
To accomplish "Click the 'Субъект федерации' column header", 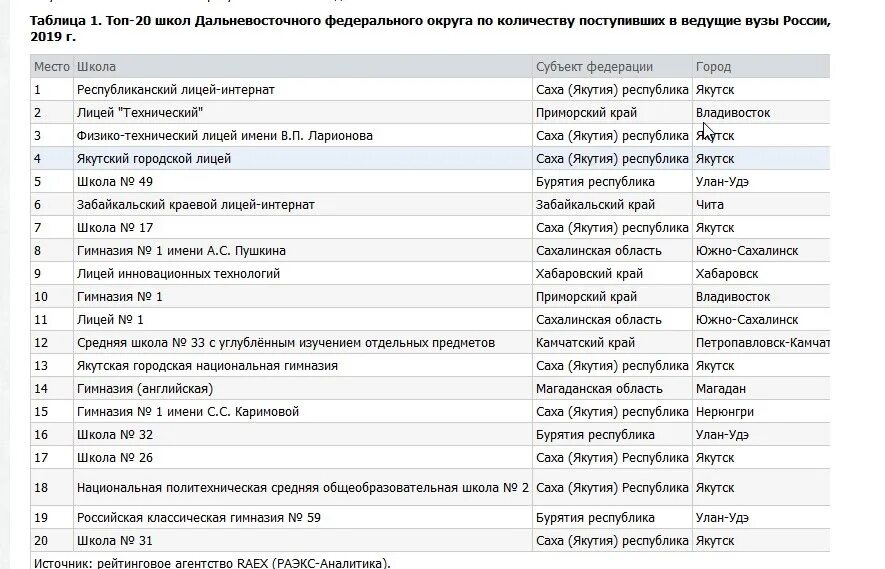I will click(x=594, y=67).
